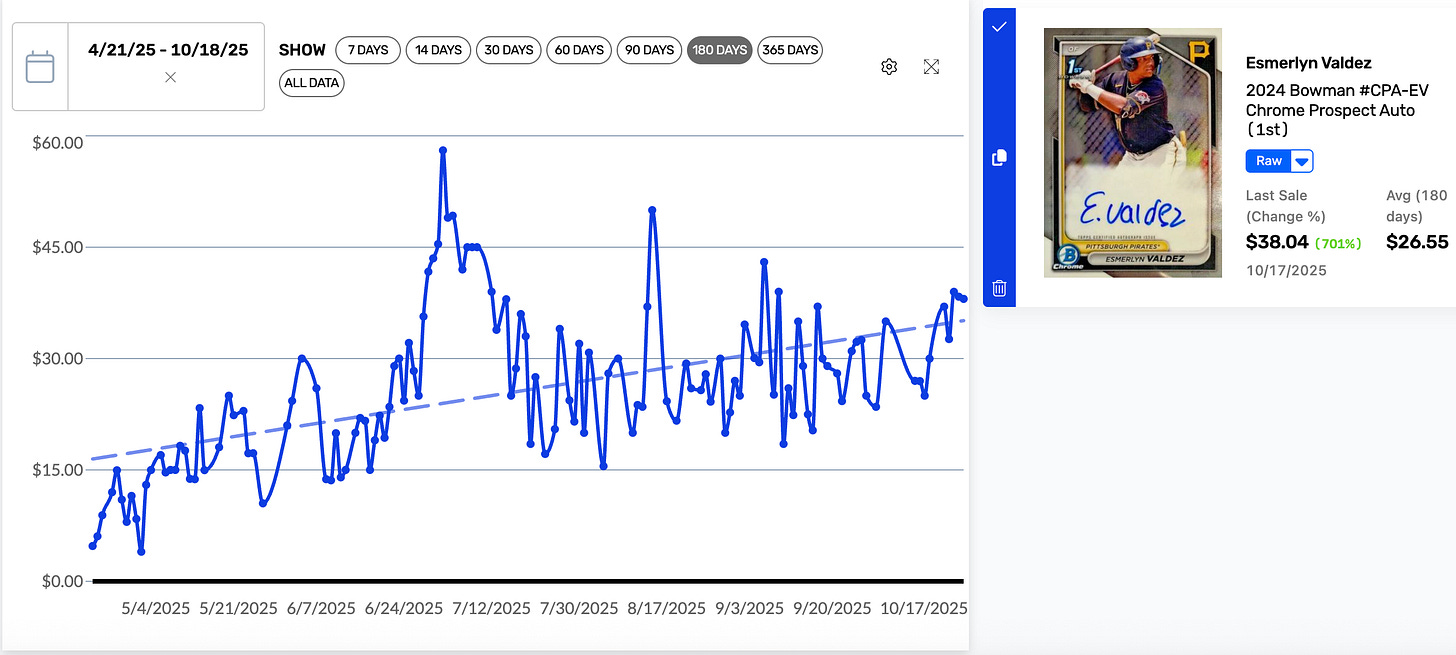
Task: Click the 9/20/2025 x-axis label
Action: (833, 607)
